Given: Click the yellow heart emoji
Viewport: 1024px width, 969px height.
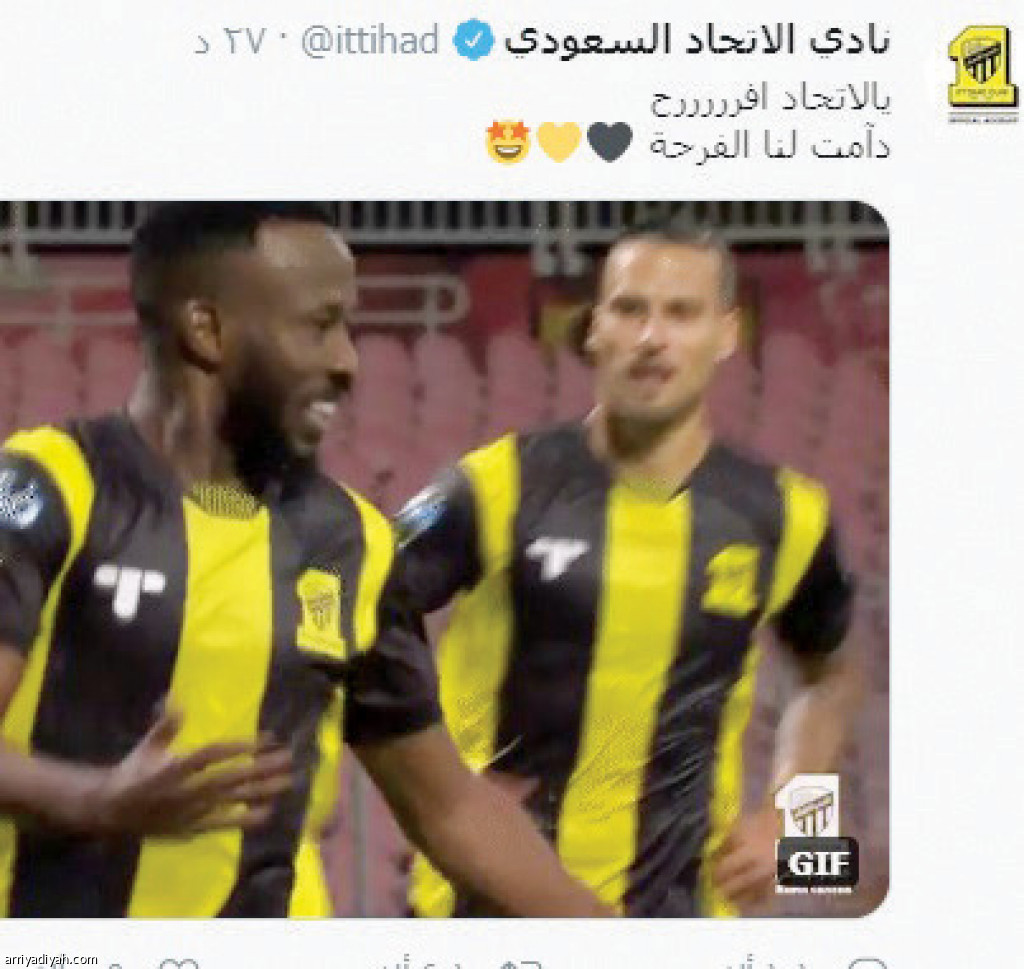Looking at the screenshot, I should (x=558, y=142).
